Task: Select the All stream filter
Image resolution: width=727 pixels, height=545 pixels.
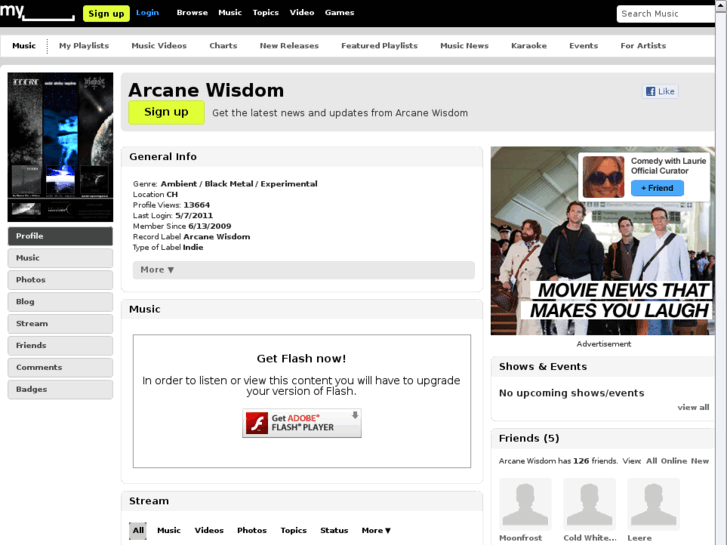Action: (x=138, y=530)
